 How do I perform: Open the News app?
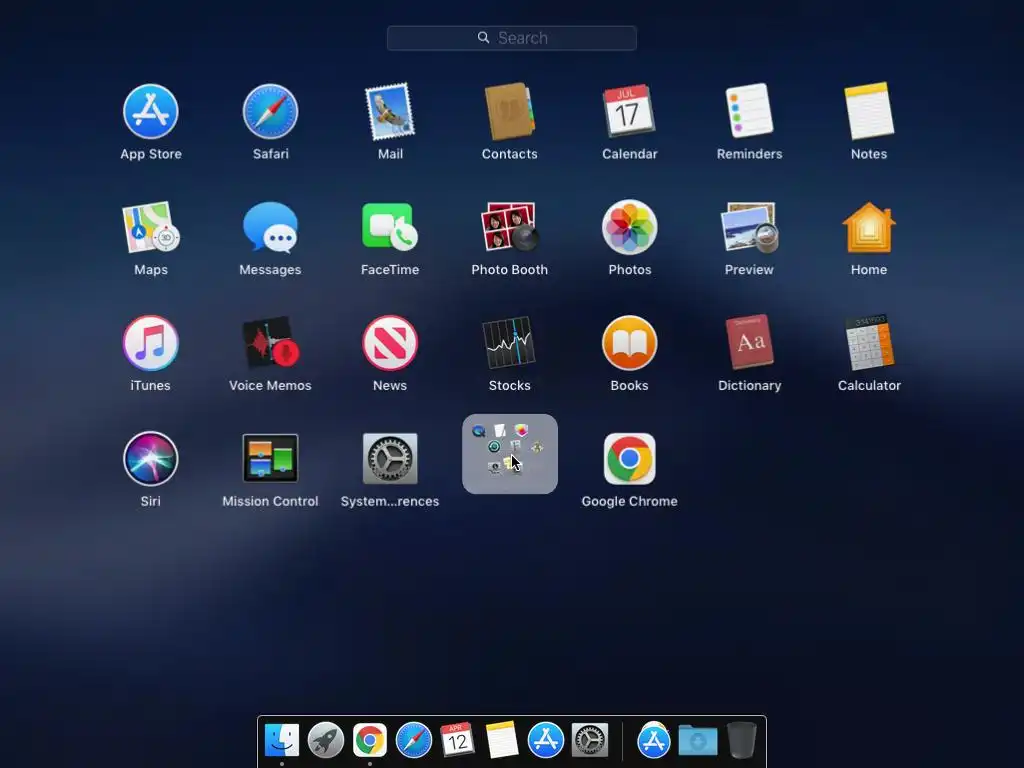(x=390, y=343)
